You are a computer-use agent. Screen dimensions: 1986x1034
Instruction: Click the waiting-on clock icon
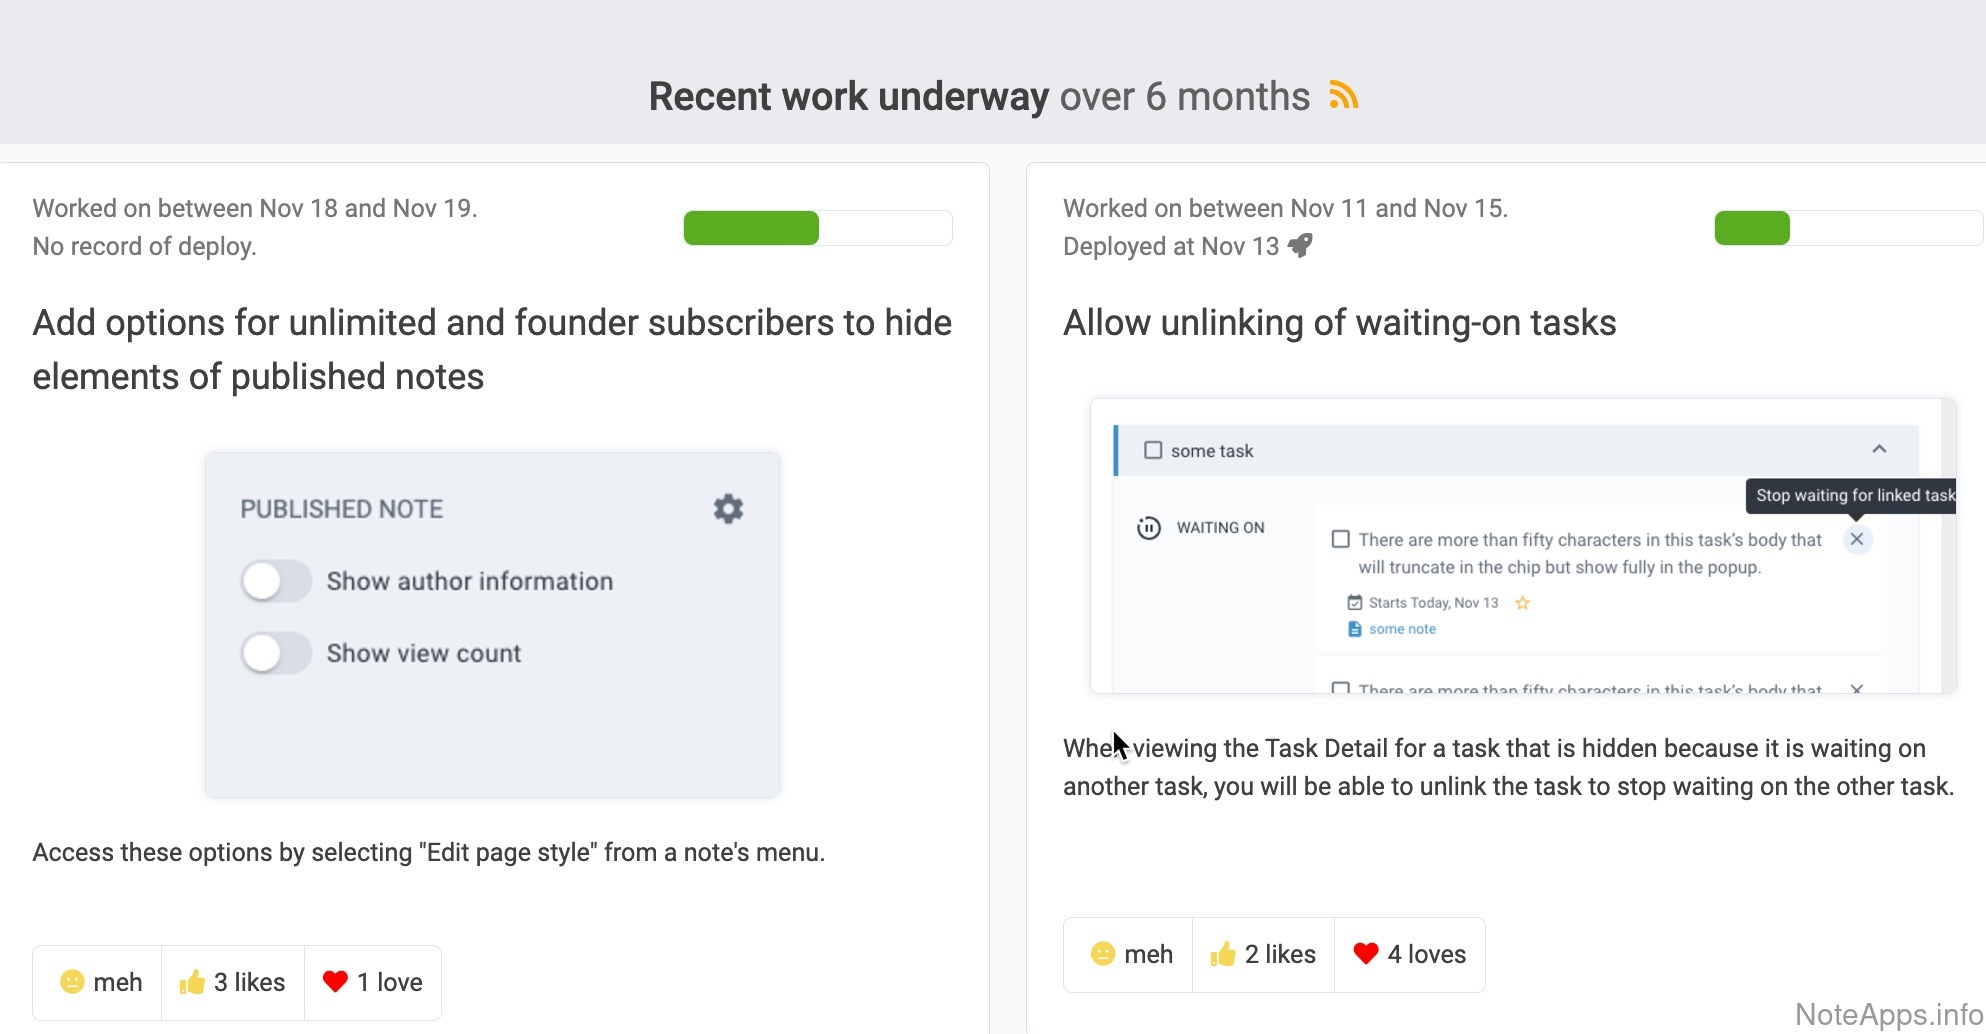click(x=1149, y=528)
